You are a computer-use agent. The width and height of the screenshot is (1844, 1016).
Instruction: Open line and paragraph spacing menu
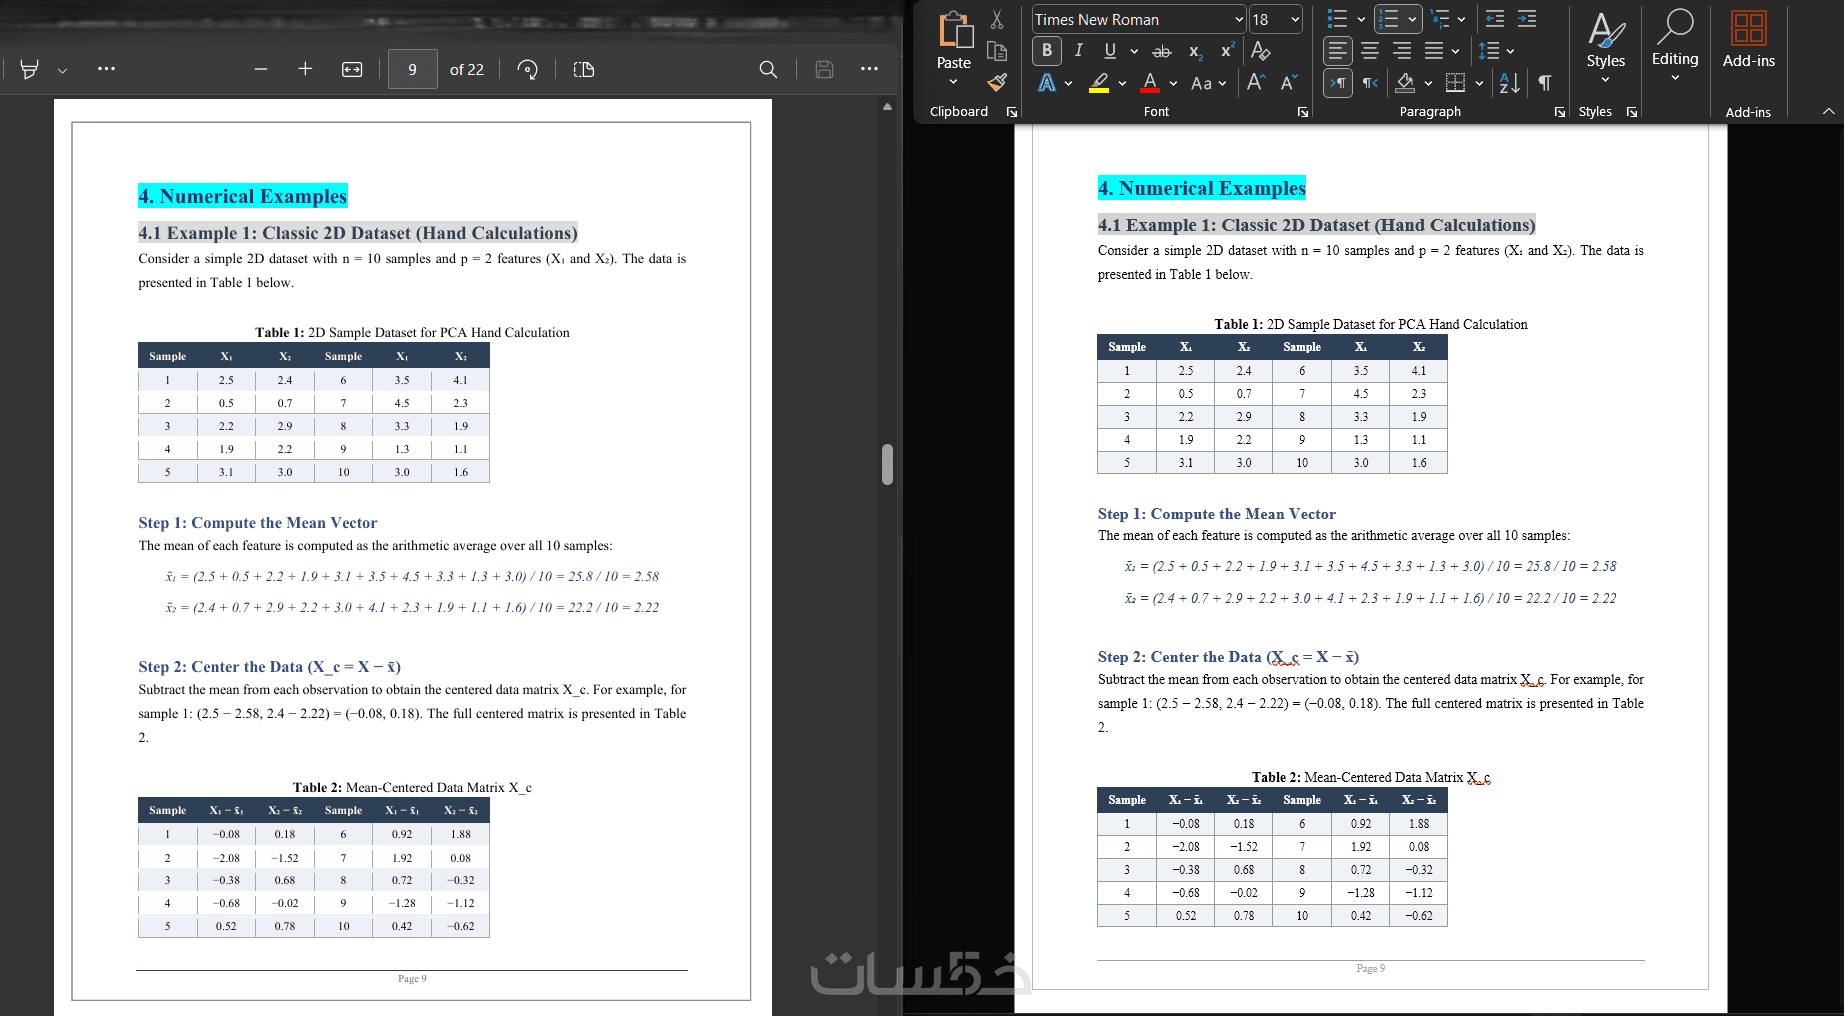coord(1496,51)
